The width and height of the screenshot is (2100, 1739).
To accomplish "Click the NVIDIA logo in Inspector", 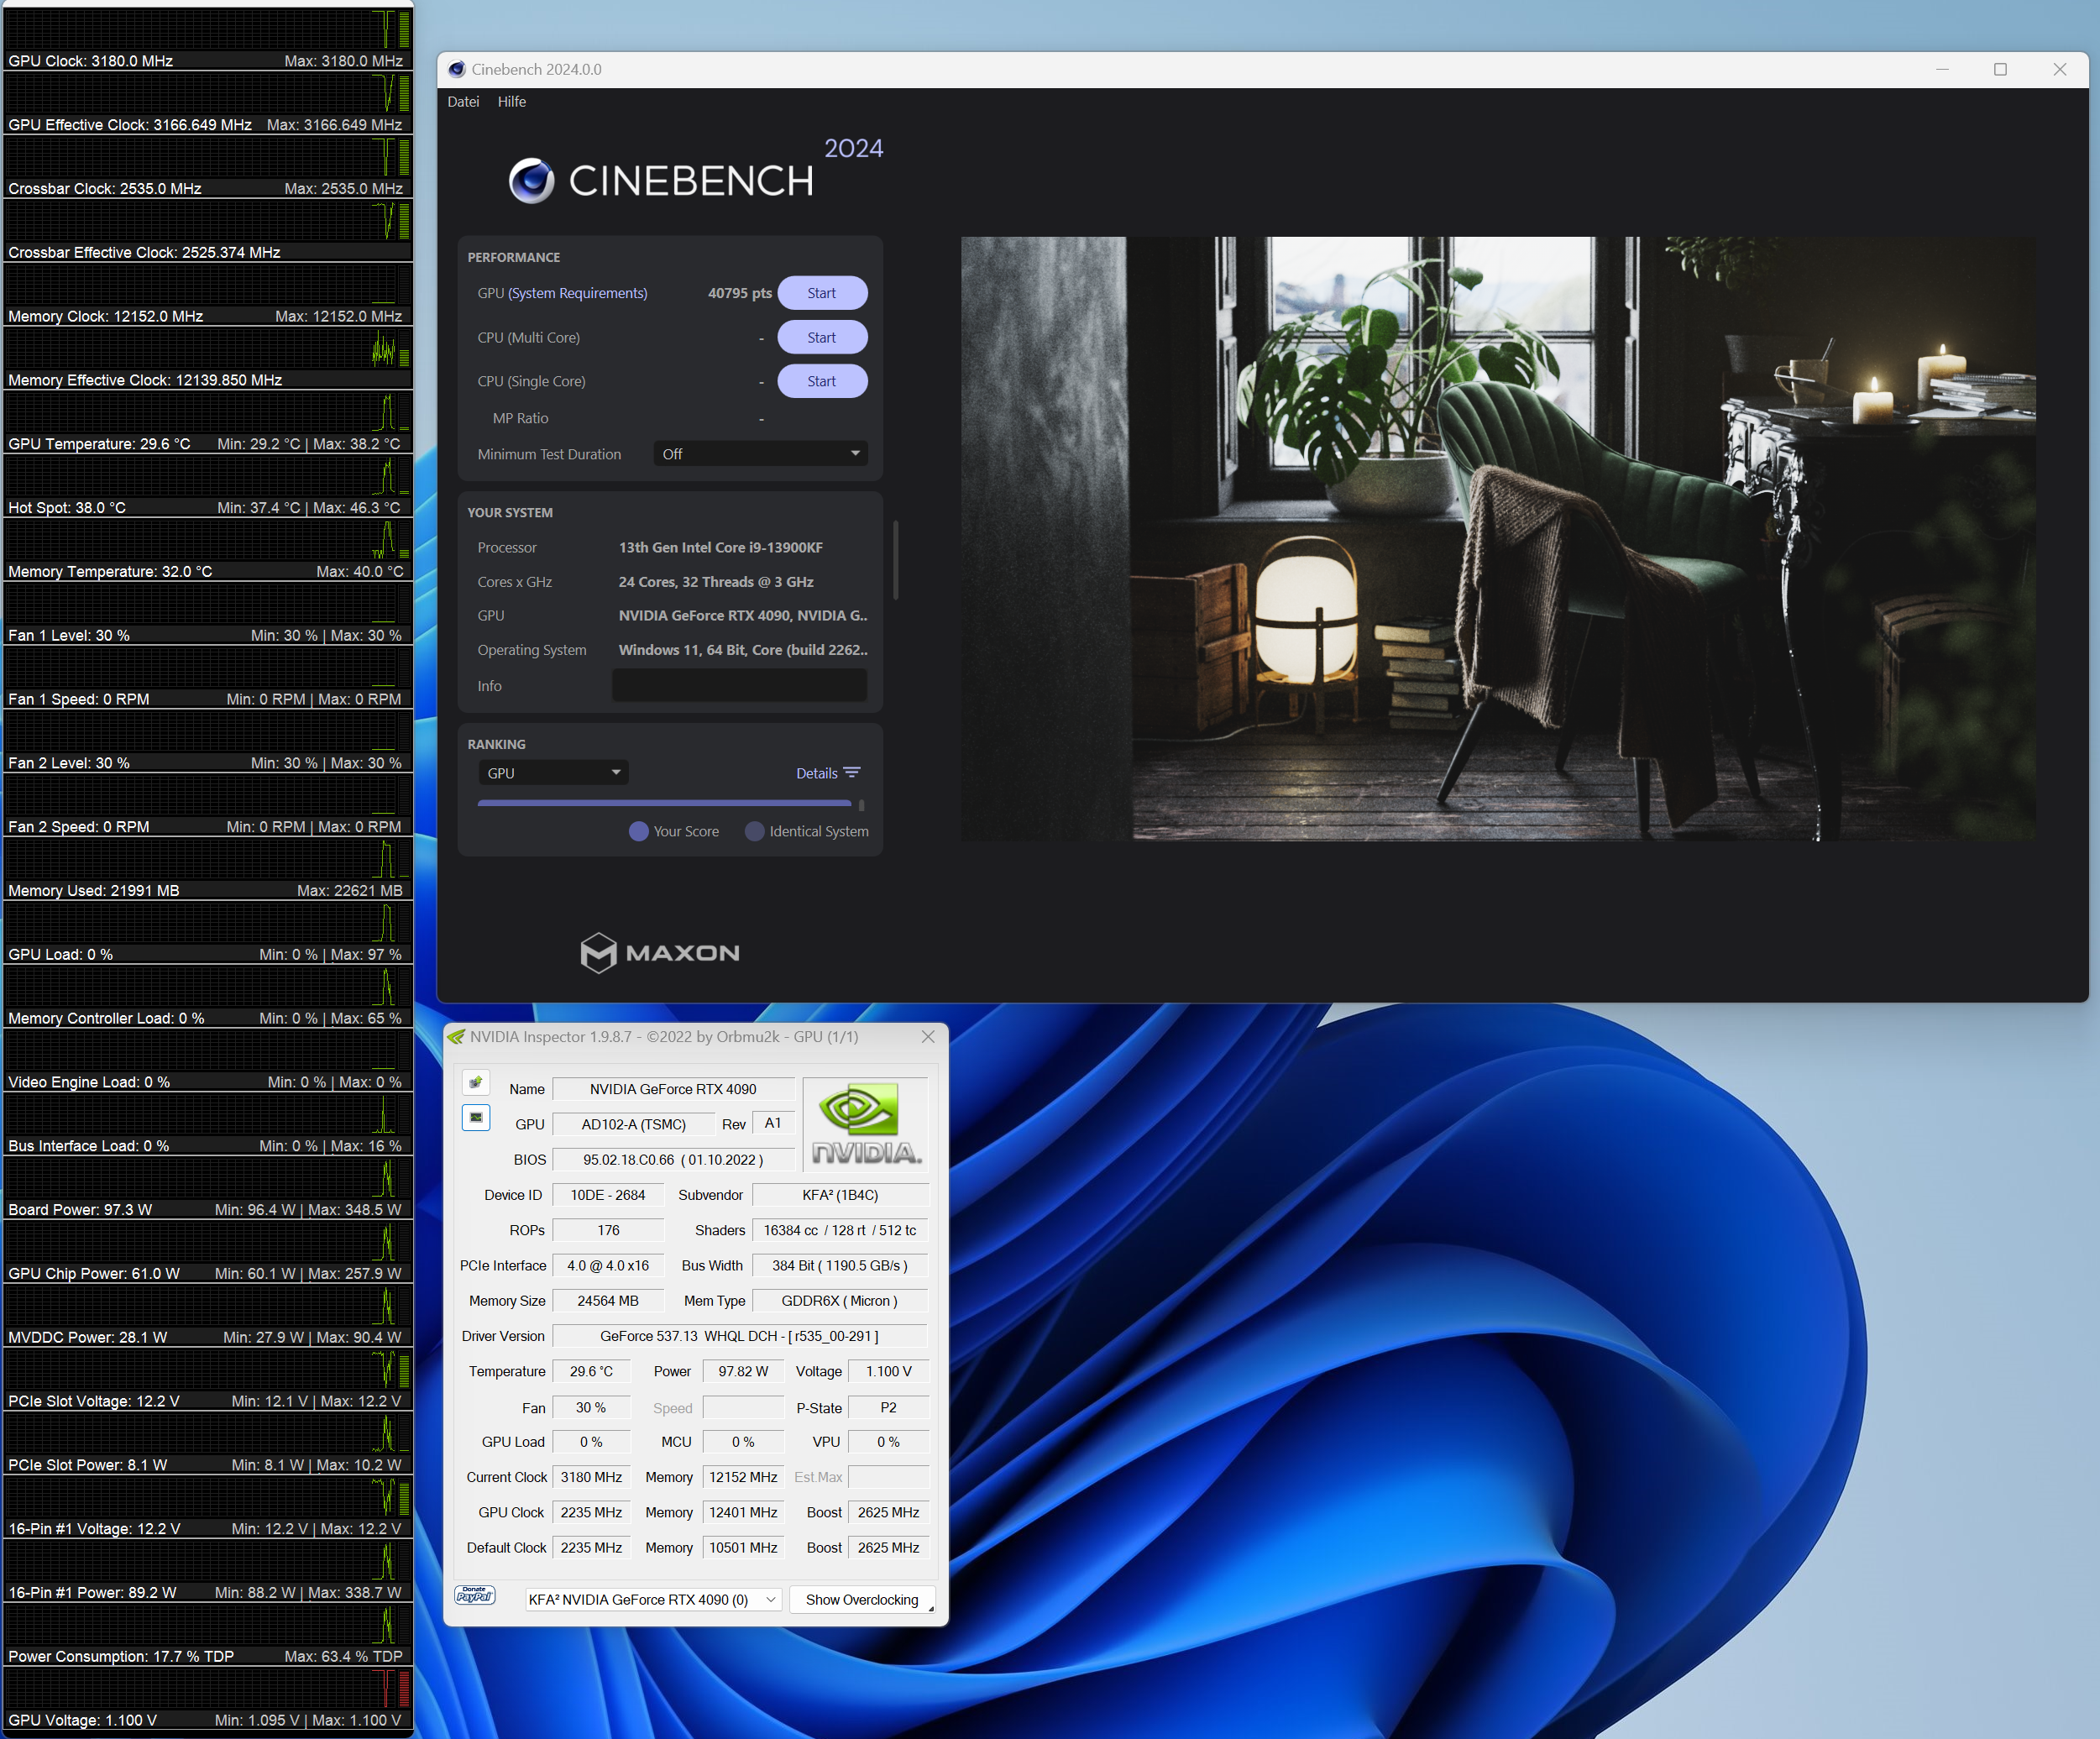I will (866, 1124).
